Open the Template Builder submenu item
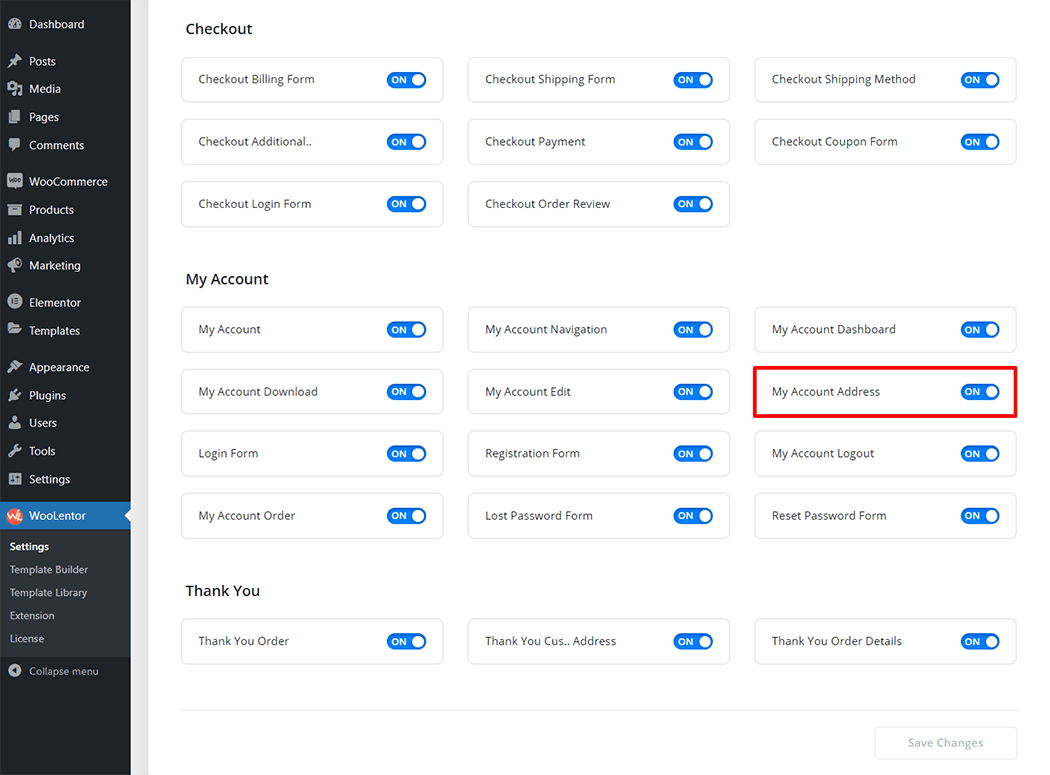1050x775 pixels. (x=49, y=570)
